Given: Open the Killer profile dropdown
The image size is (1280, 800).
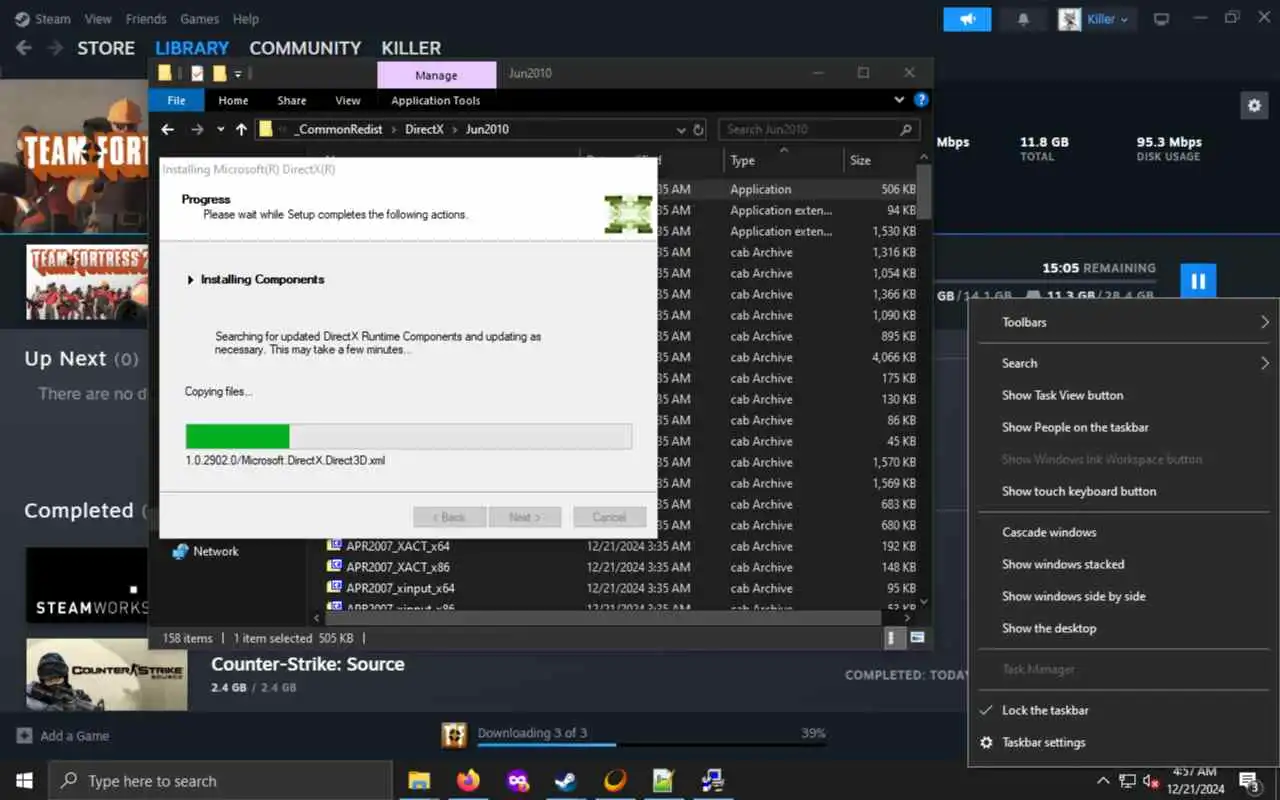Looking at the screenshot, I should pos(1095,19).
